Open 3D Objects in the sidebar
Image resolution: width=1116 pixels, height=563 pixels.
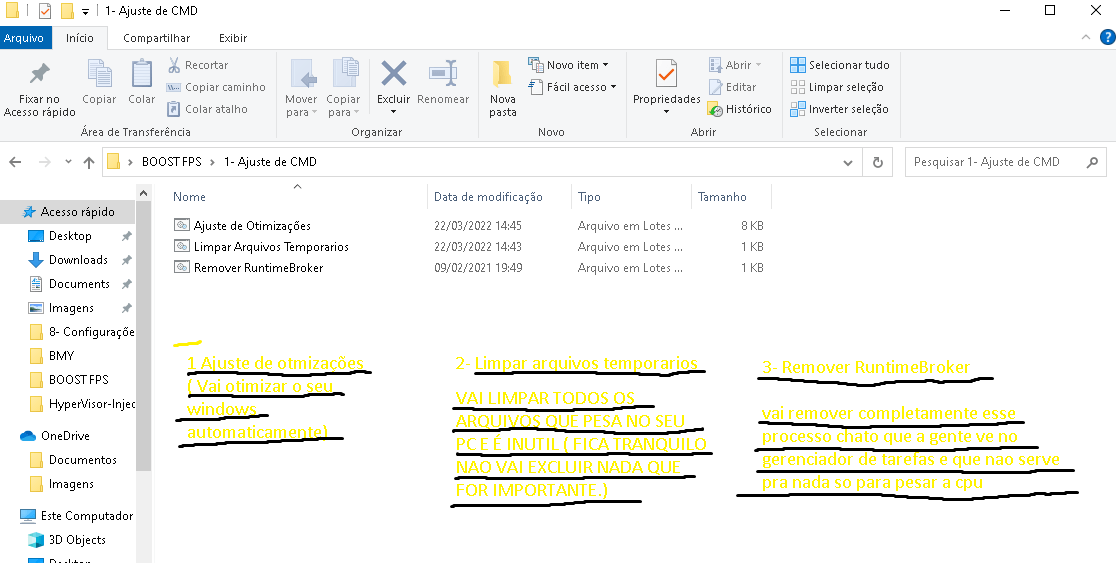point(77,540)
